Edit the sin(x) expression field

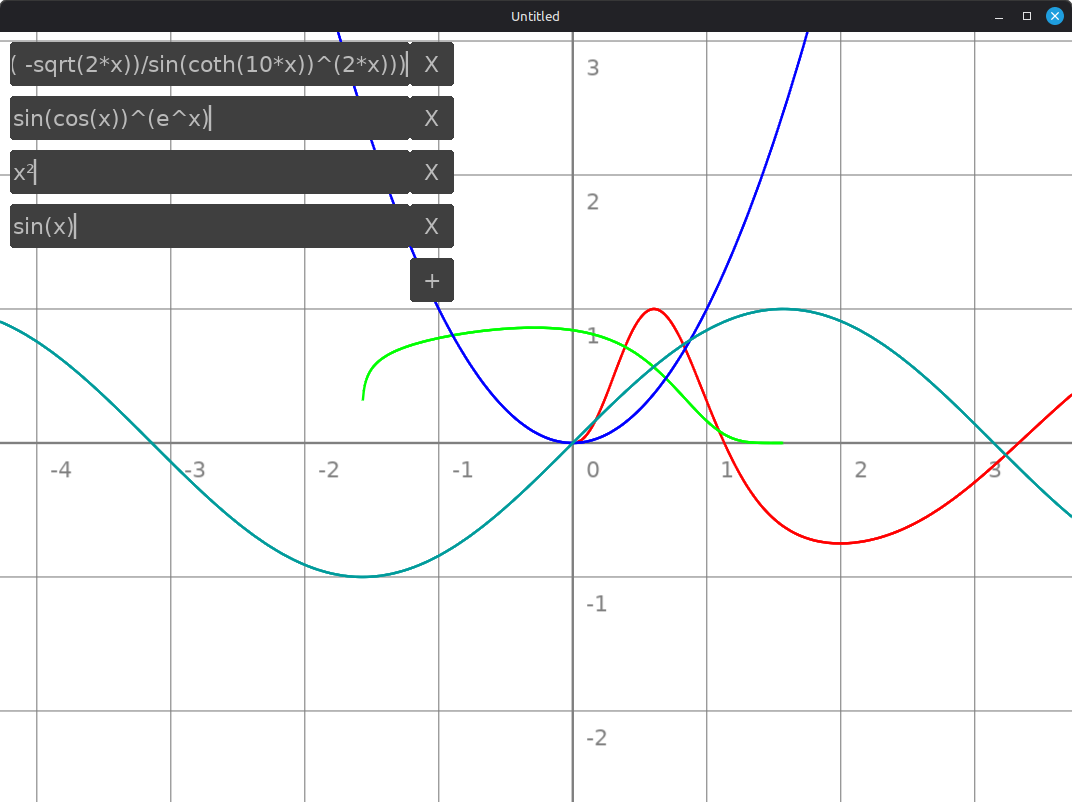pos(209,226)
